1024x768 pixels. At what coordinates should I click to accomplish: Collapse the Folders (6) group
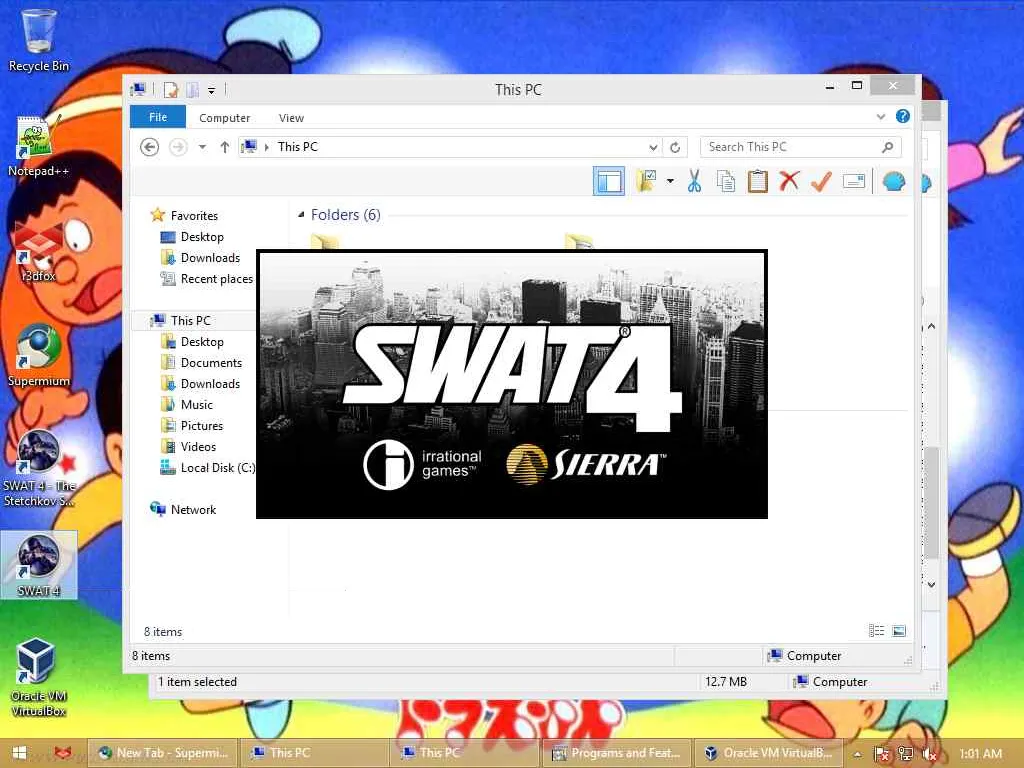pyautogui.click(x=301, y=215)
